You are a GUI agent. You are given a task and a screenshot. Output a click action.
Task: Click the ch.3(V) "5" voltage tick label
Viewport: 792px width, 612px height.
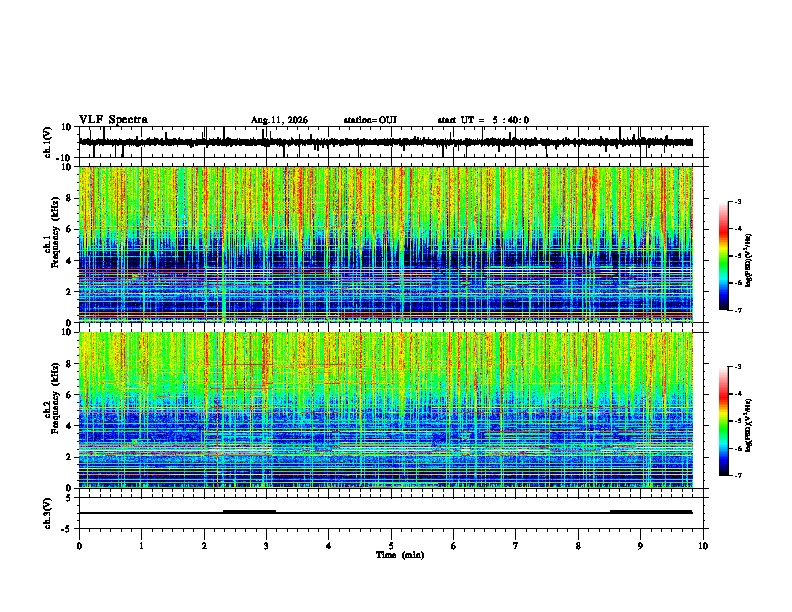coord(69,497)
